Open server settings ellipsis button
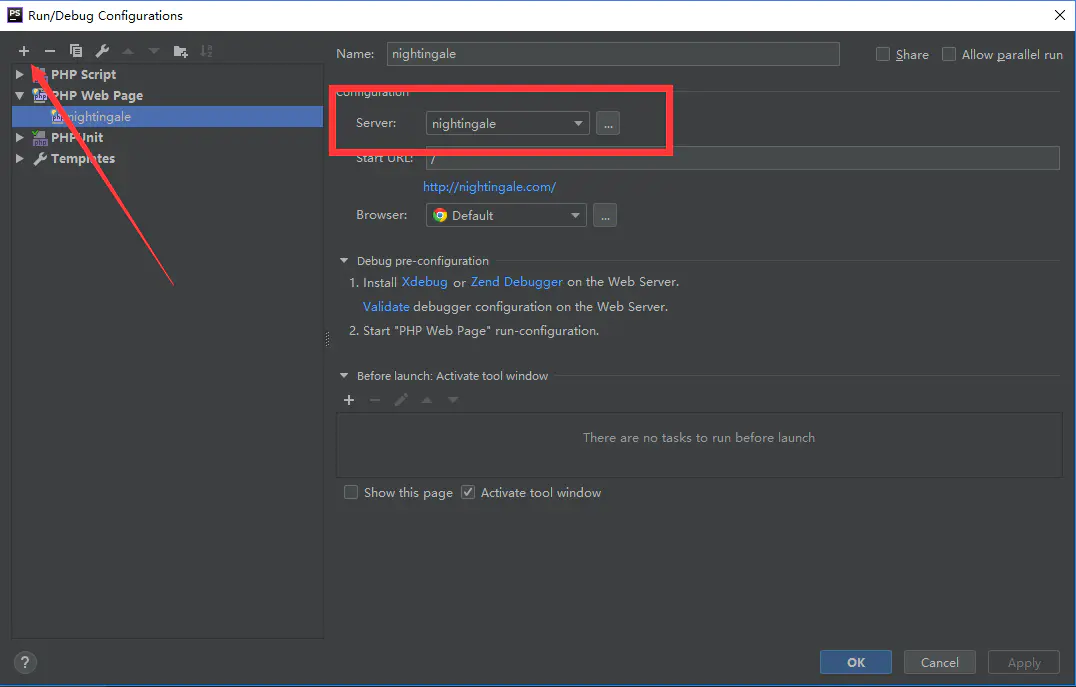This screenshot has width=1076, height=687. click(x=607, y=124)
